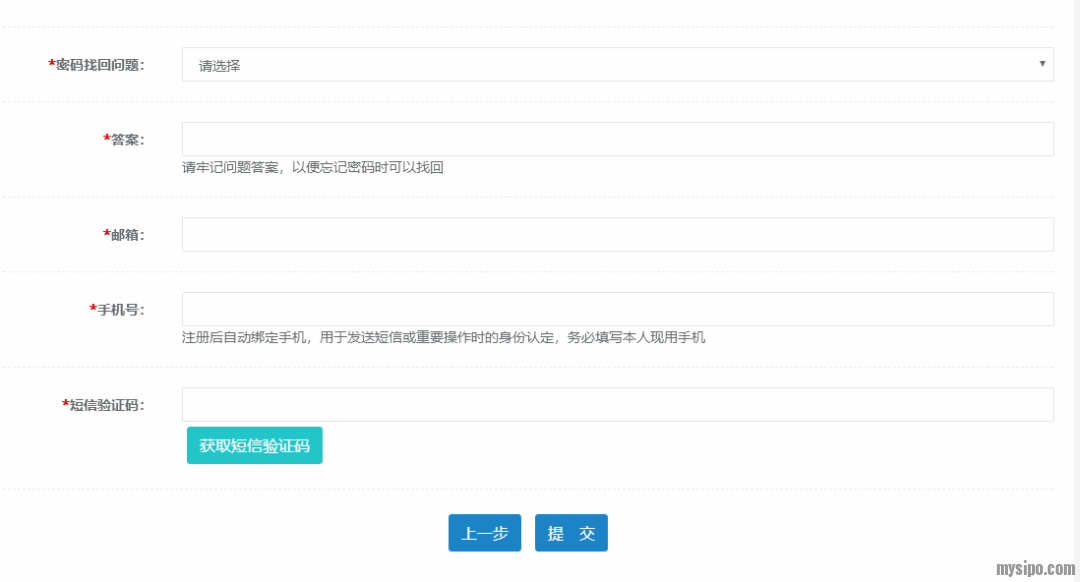Click the 请选择 placeholder text
Screen dimensions: 1080x582
(220, 66)
